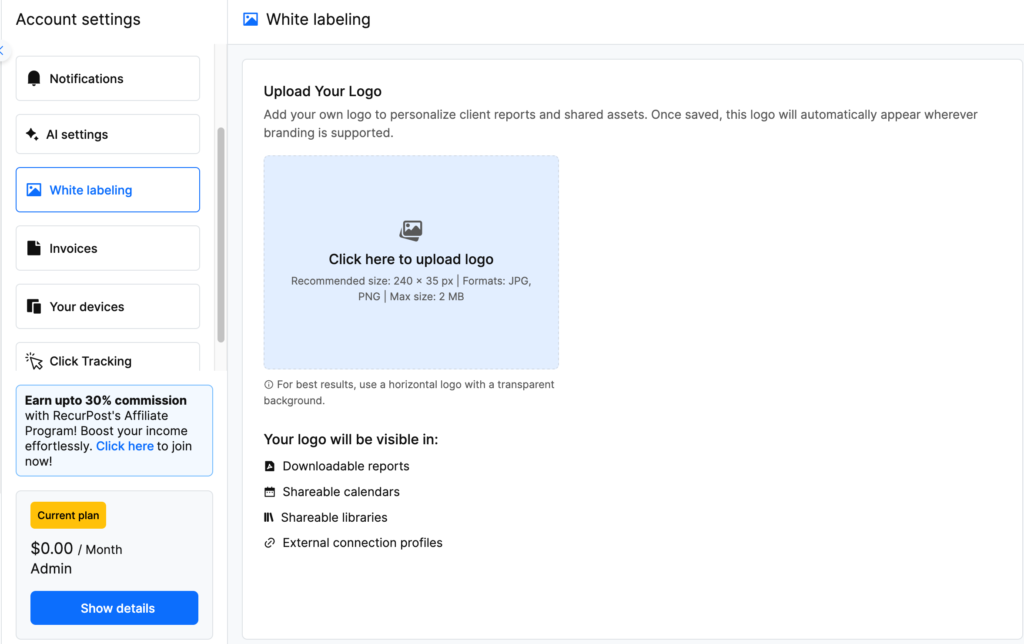Click the White labeling image icon in sidebar
This screenshot has height=644, width=1024.
click(x=34, y=190)
